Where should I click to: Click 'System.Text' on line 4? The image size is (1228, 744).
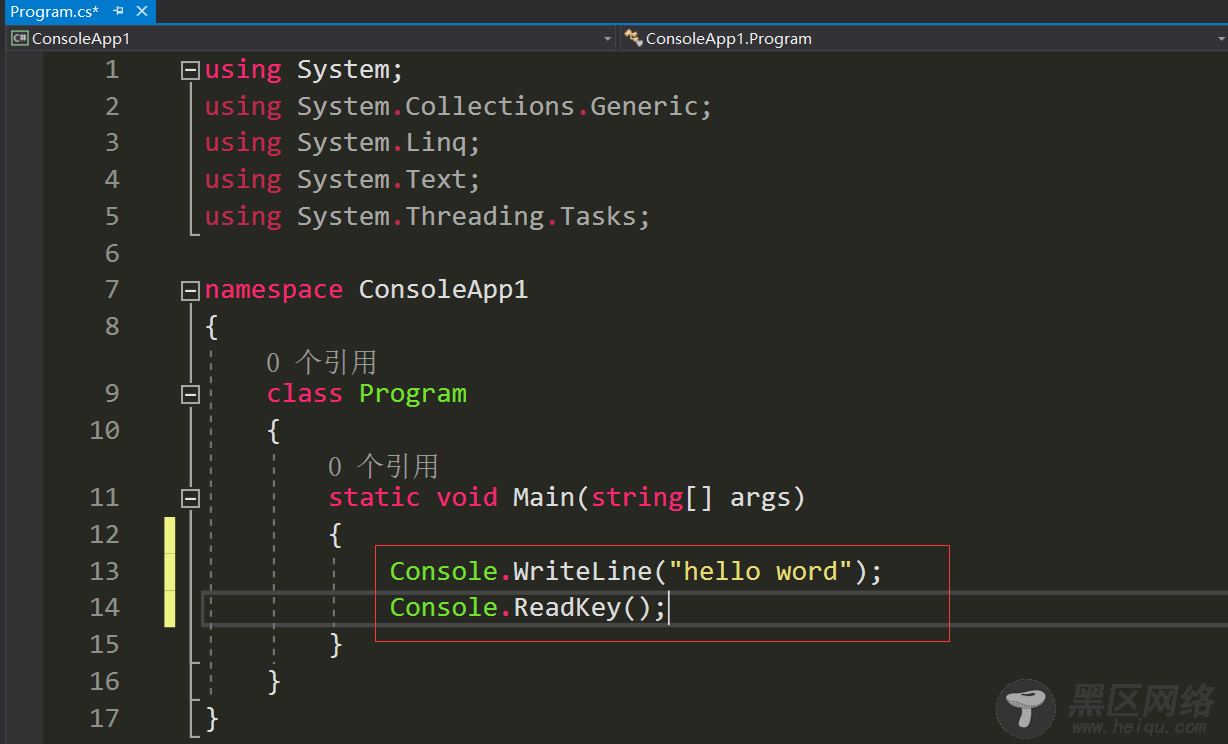coord(382,180)
